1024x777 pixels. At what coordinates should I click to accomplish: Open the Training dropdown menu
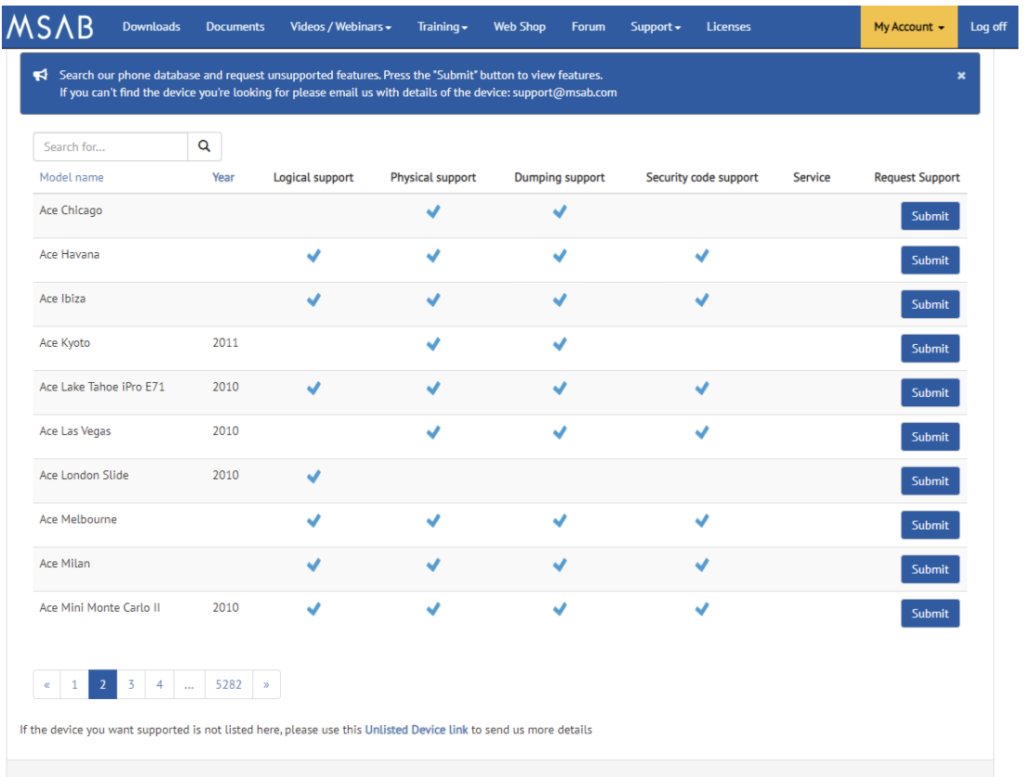(x=442, y=27)
